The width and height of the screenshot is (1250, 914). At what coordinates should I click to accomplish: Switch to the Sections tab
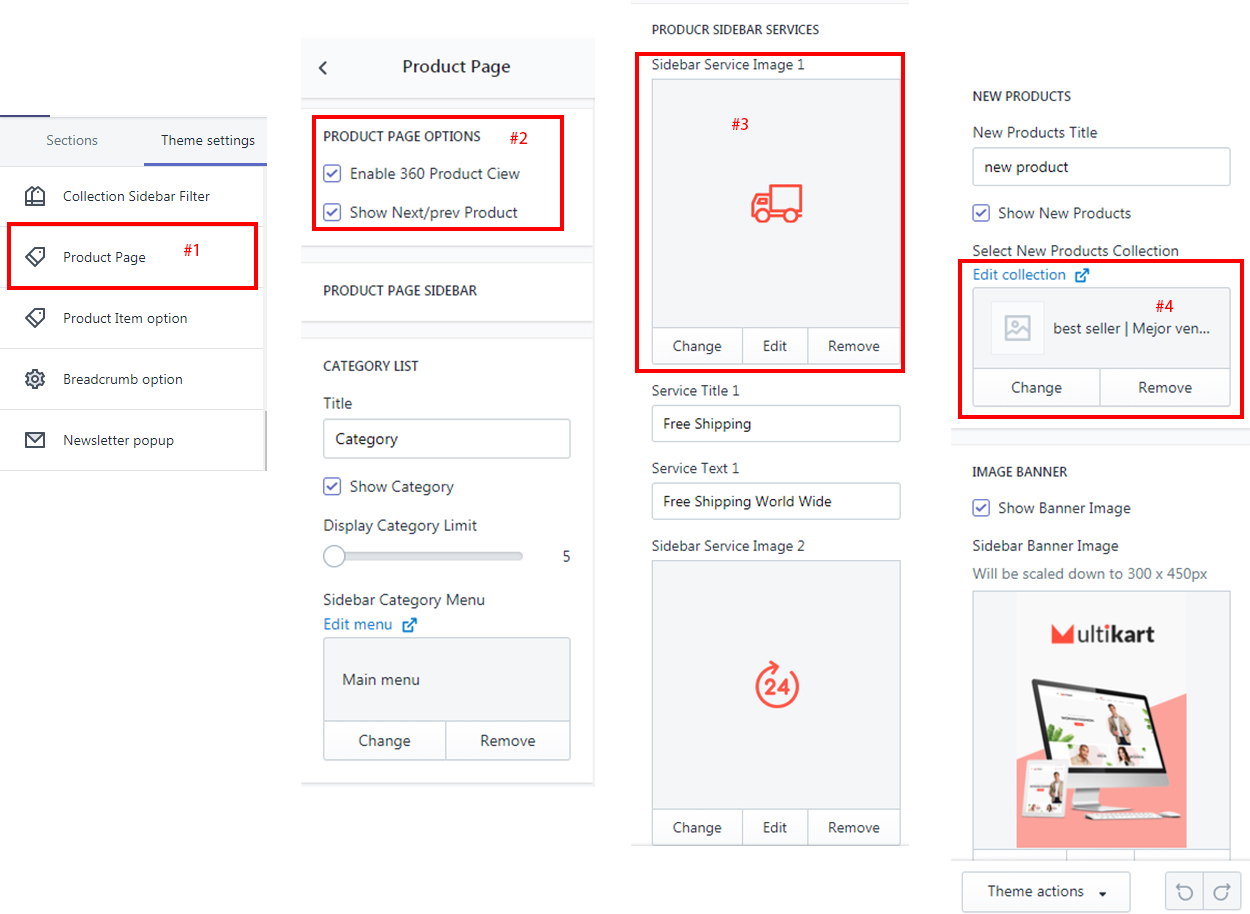click(72, 141)
